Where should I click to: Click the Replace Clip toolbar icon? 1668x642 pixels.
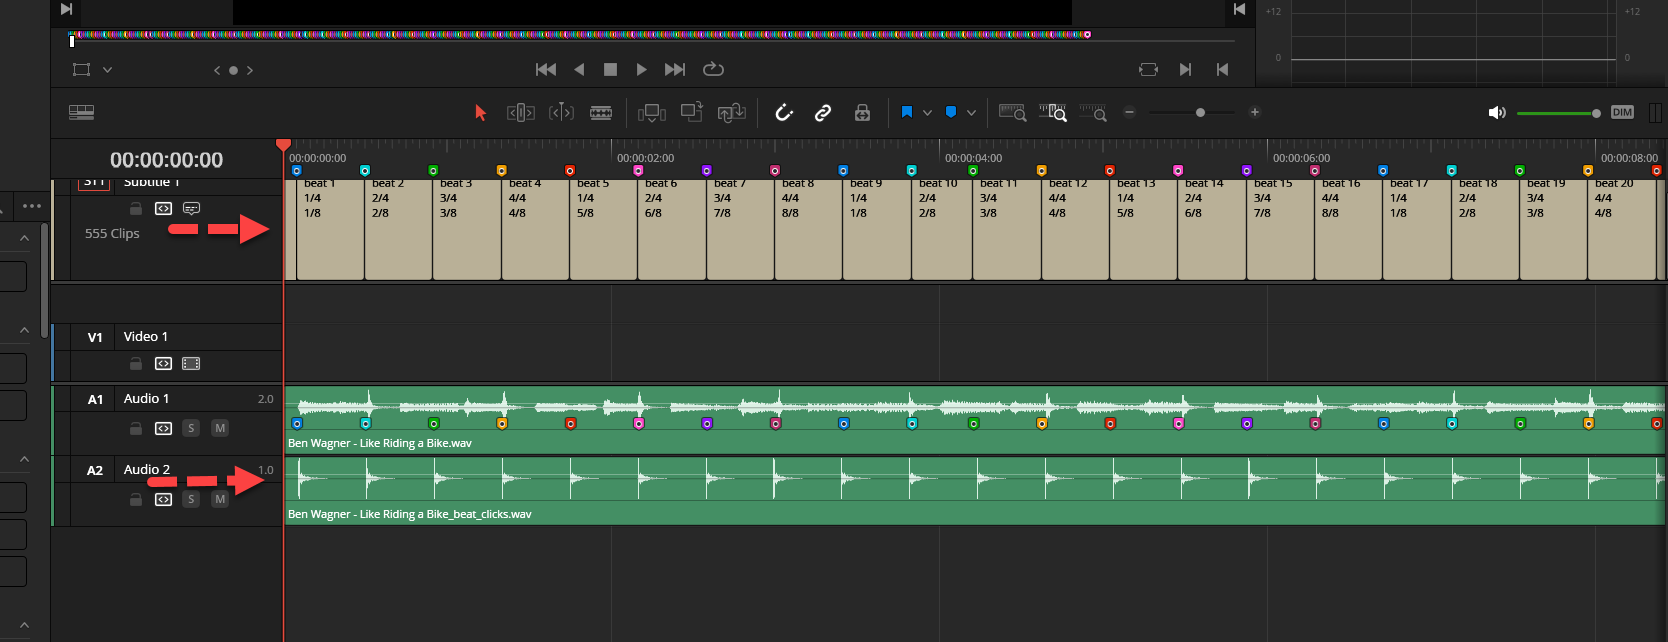pos(732,113)
